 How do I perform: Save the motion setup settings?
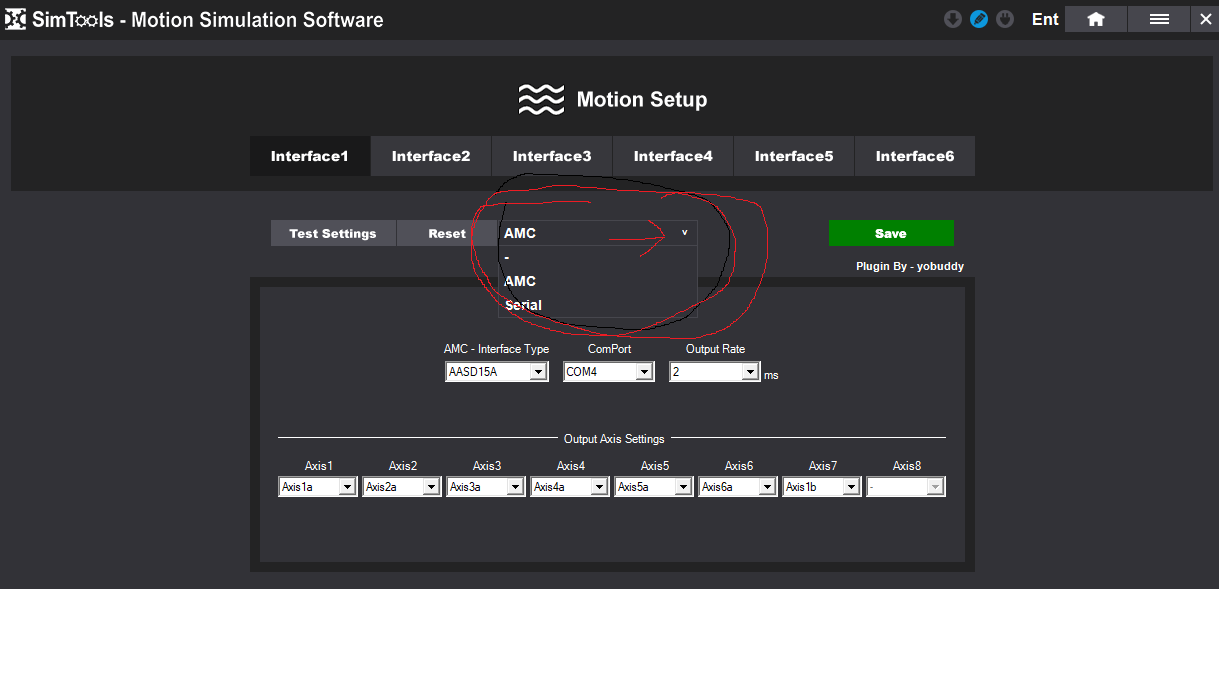click(891, 233)
